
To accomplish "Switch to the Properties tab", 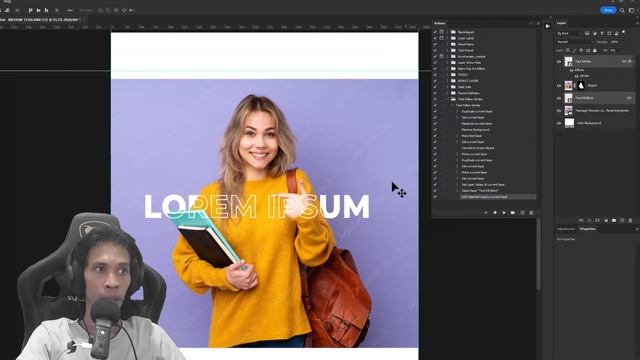I will (x=588, y=229).
